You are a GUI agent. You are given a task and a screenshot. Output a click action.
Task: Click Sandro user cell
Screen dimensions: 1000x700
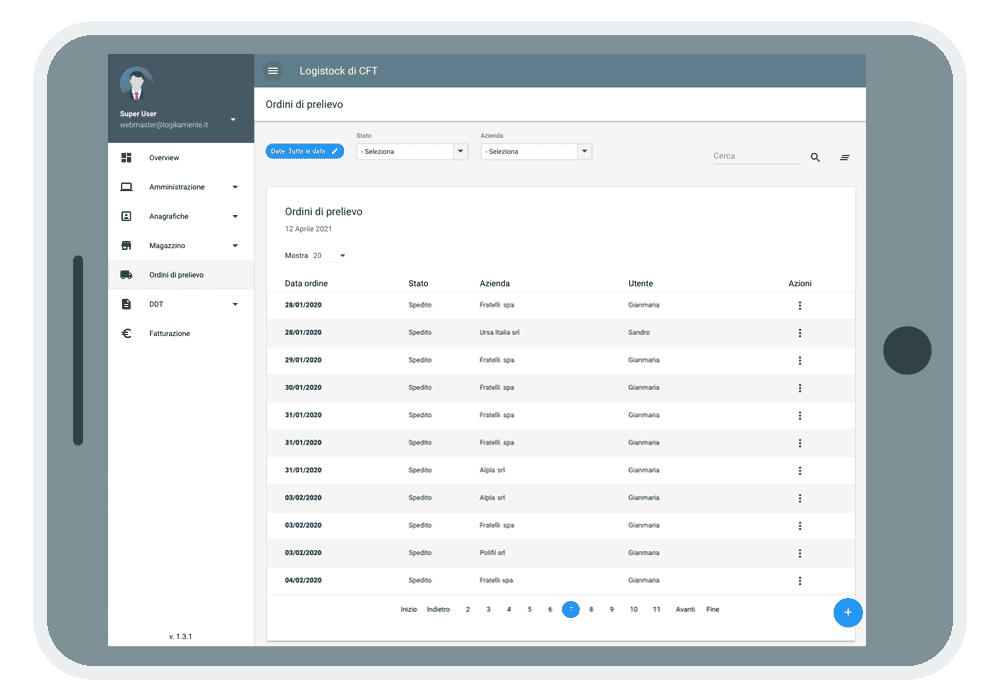click(x=639, y=332)
